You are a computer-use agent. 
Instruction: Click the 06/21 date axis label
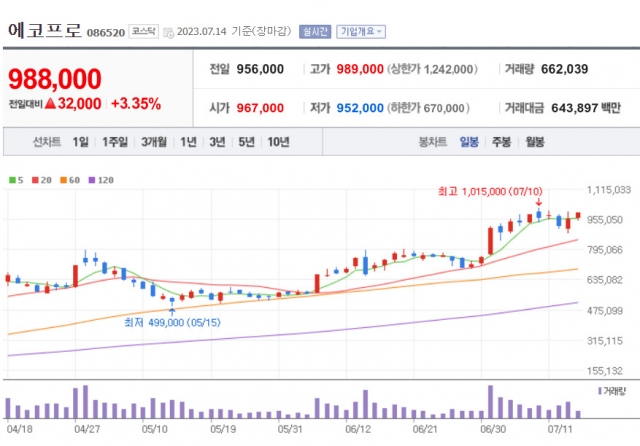[x=425, y=429]
